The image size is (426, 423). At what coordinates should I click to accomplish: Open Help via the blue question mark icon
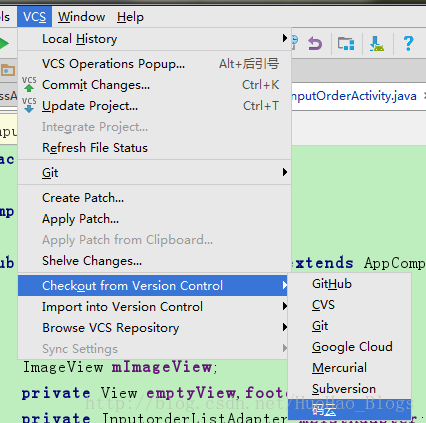pos(408,43)
